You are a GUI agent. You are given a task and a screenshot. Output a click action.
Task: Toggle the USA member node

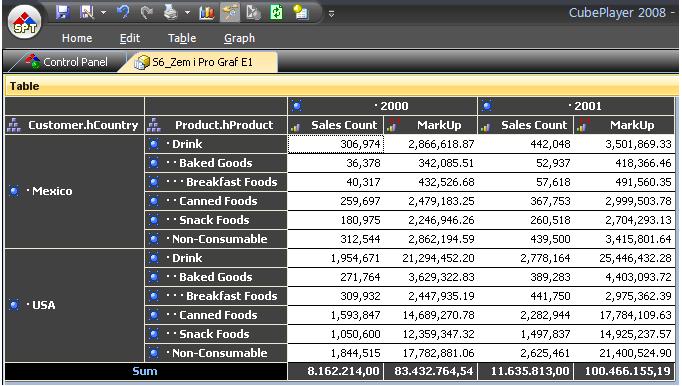(14, 305)
